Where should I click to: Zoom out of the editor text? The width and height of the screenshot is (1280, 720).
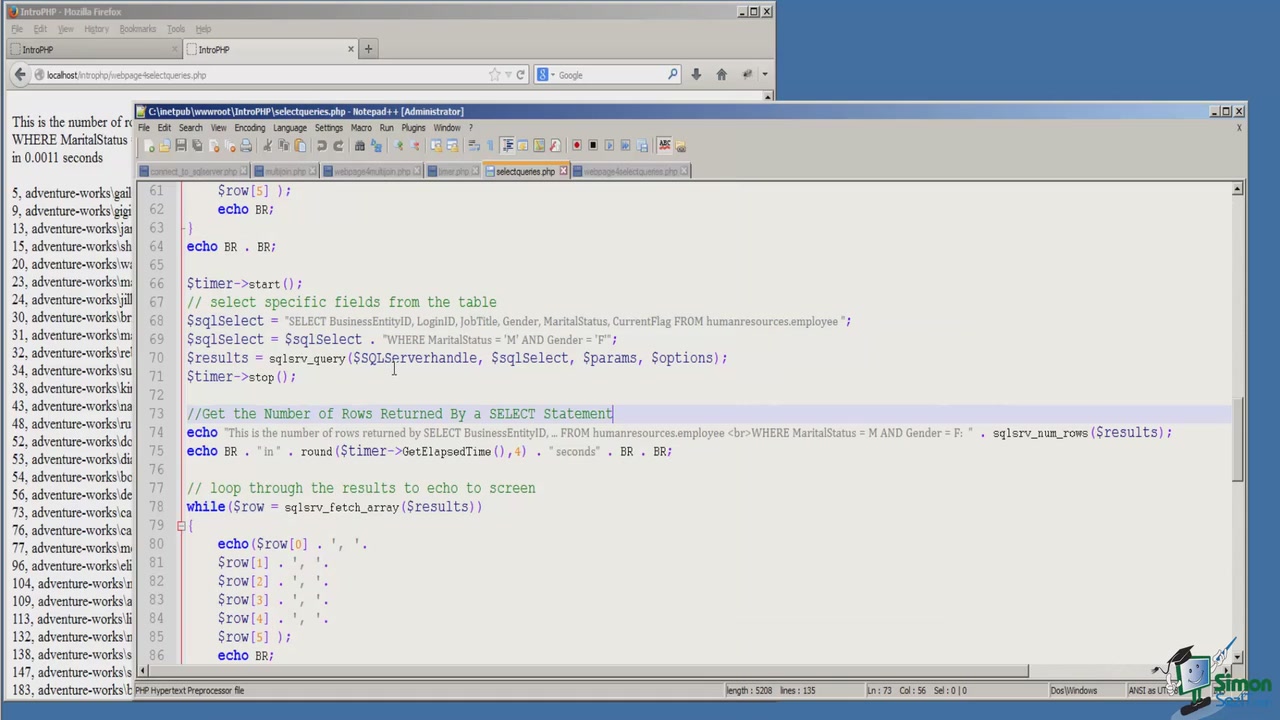[x=415, y=146]
